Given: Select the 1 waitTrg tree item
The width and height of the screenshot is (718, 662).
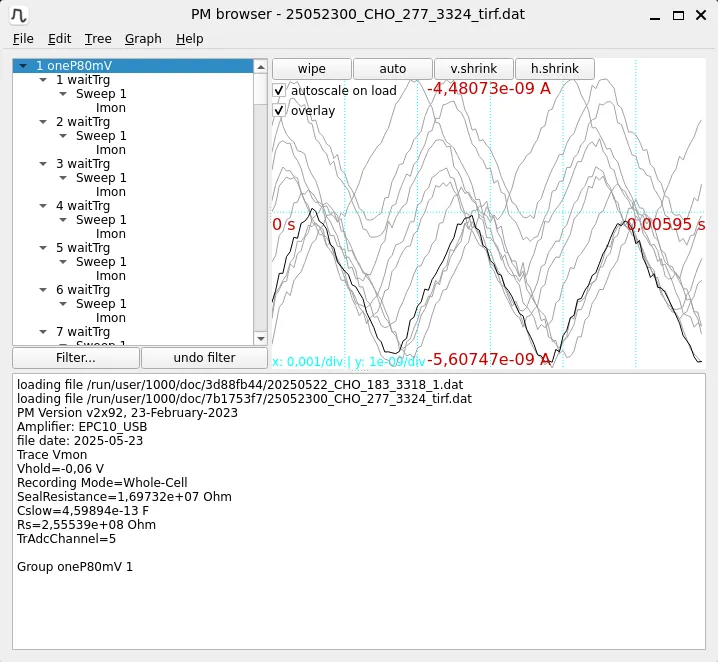Looking at the screenshot, I should pos(83,80).
